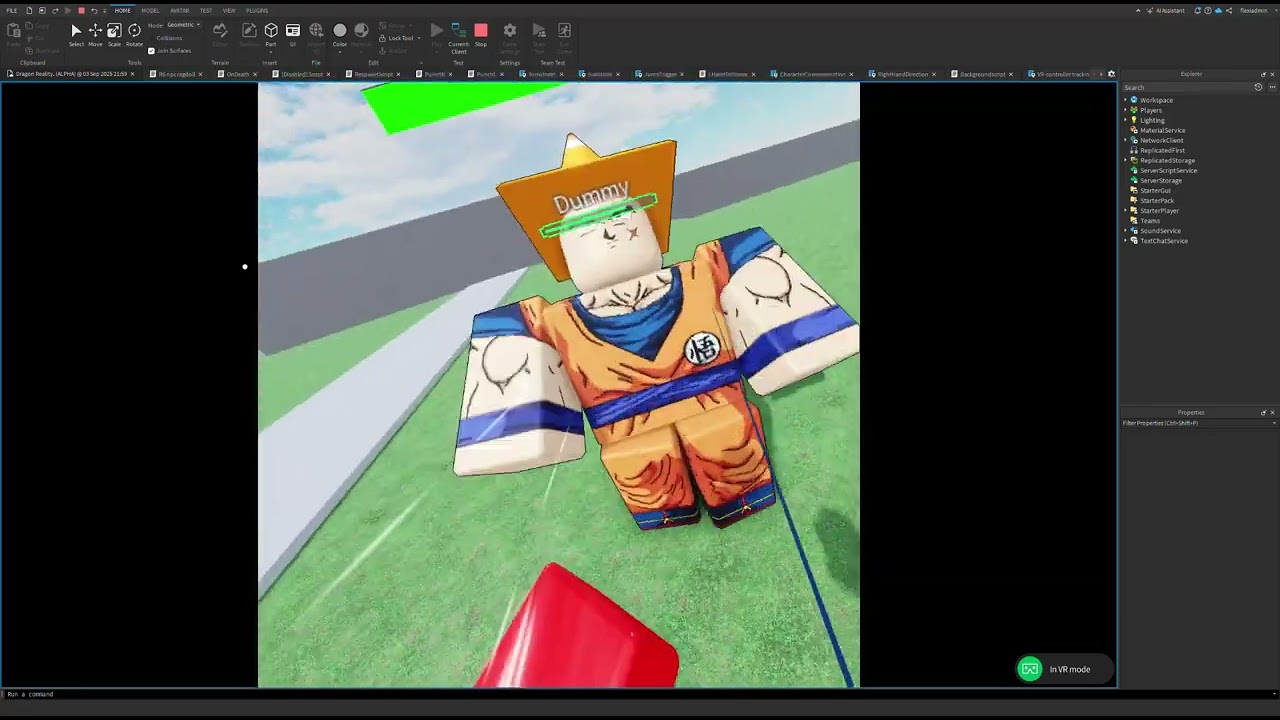Image resolution: width=1280 pixels, height=720 pixels.
Task: Close the Dragon Reality tab
Action: (x=132, y=74)
